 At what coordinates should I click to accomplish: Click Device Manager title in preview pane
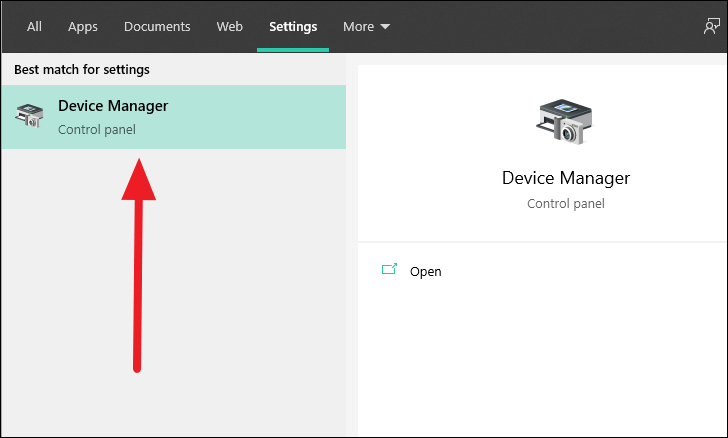point(566,178)
